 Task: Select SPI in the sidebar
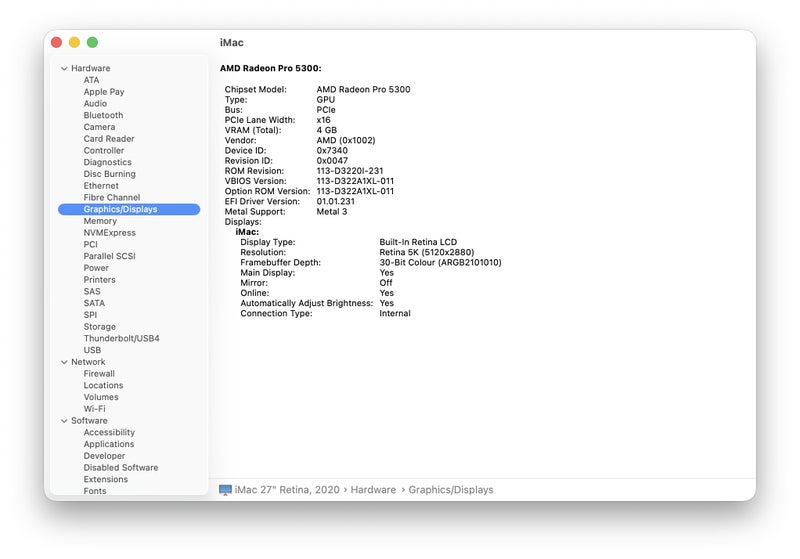click(x=90, y=315)
